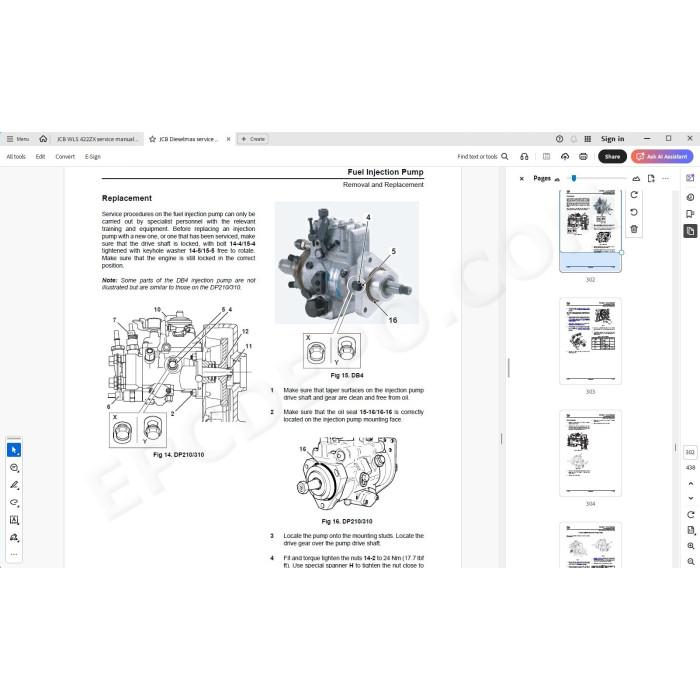
Task: Switch to JCB WLS 422ZX service manual tab
Action: pyautogui.click(x=98, y=139)
